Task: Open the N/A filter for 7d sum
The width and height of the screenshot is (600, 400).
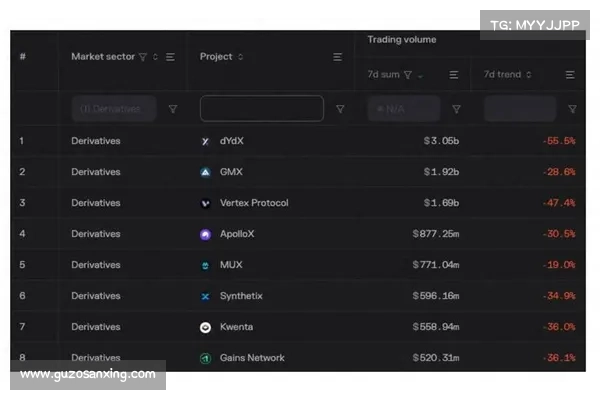Action: pyautogui.click(x=404, y=109)
